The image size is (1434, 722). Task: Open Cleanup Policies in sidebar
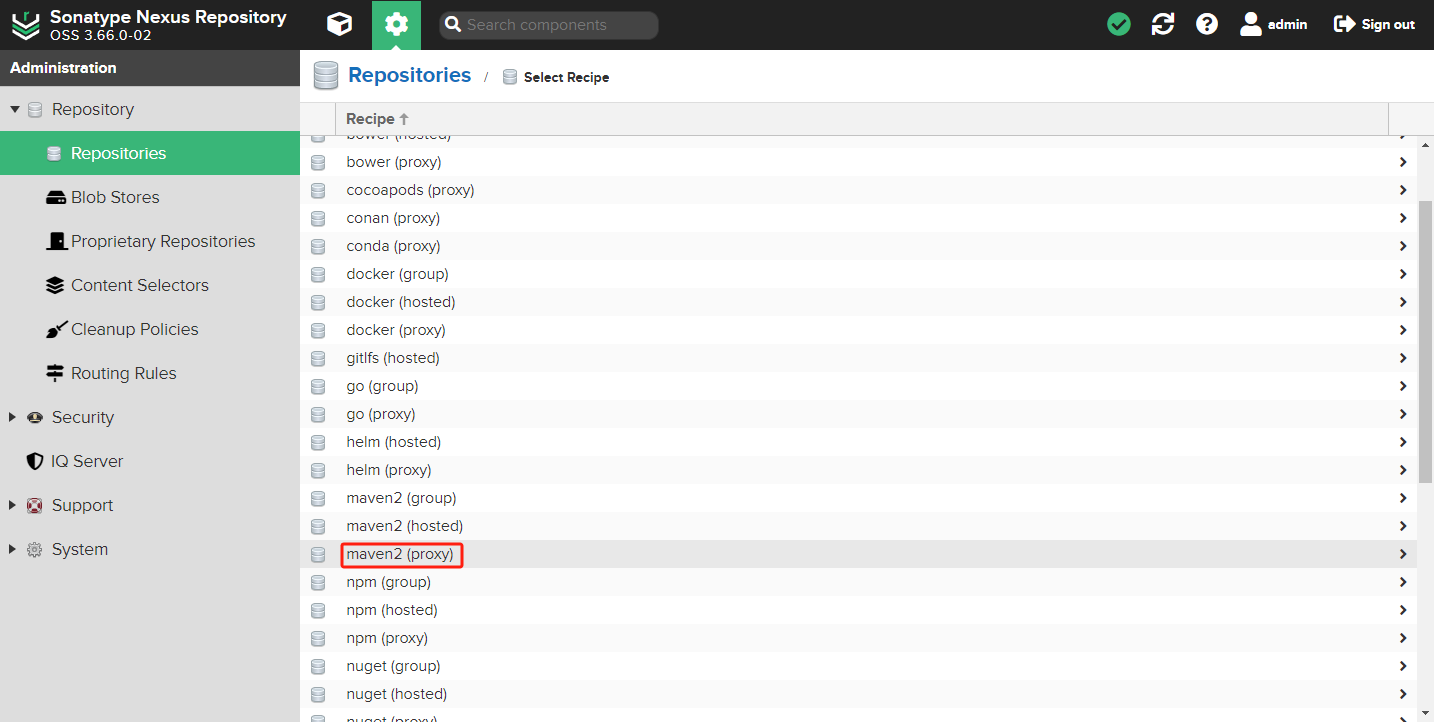[150, 329]
